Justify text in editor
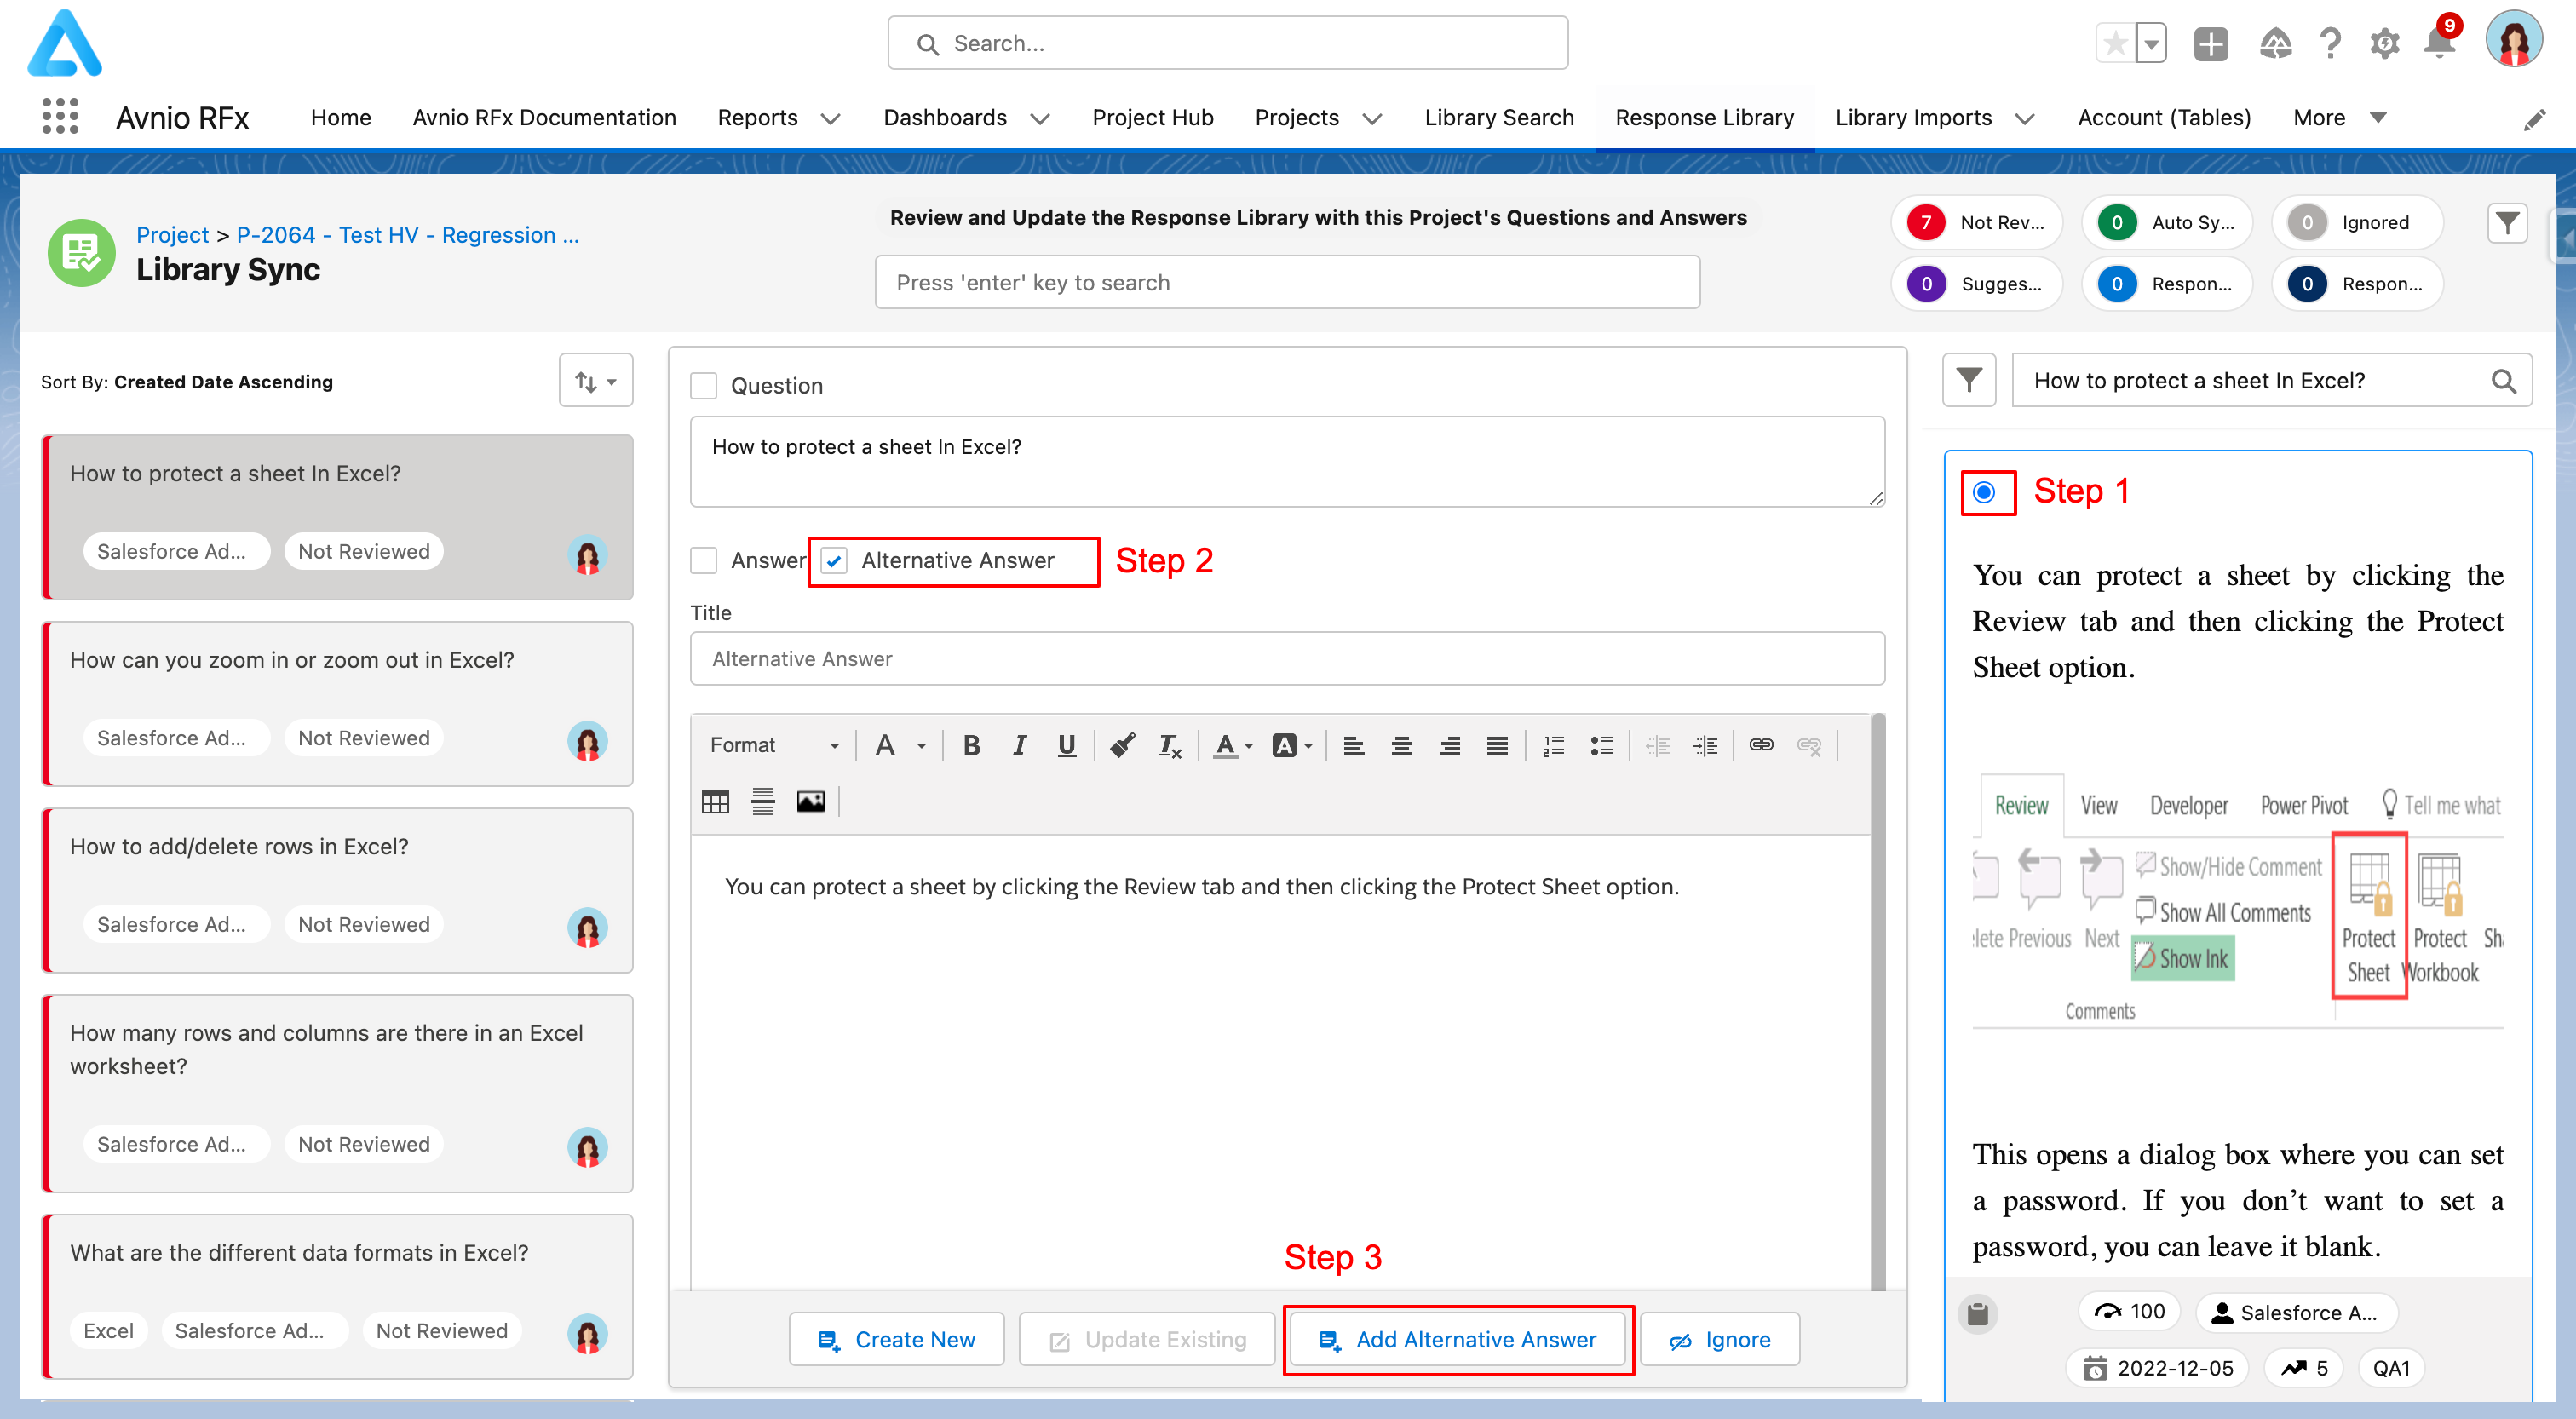 pyautogui.click(x=1496, y=745)
